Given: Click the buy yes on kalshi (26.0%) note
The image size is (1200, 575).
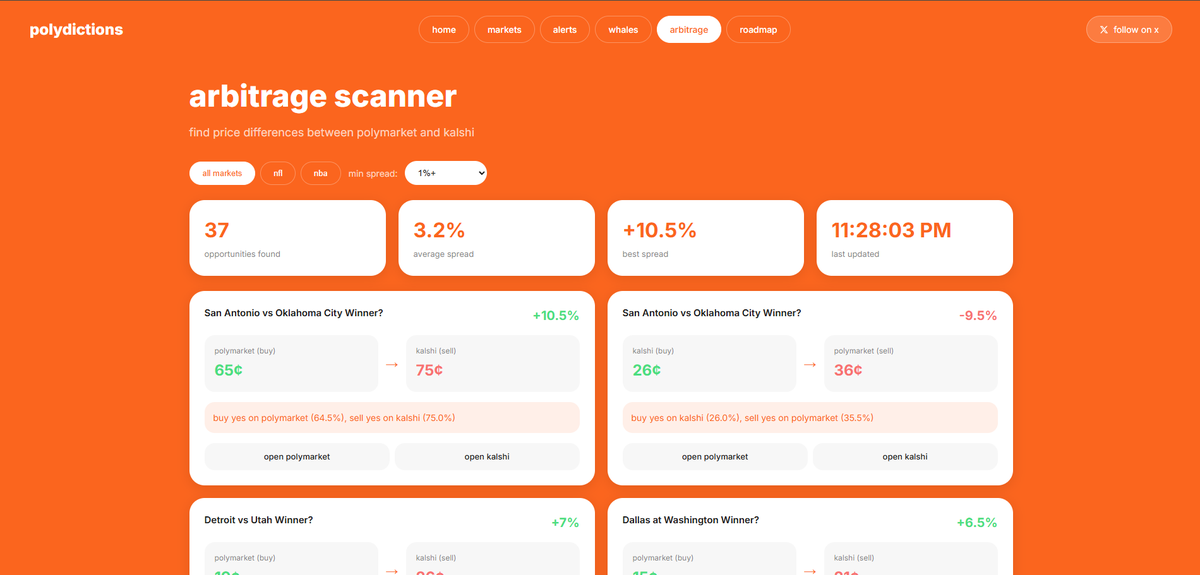Looking at the screenshot, I should tap(810, 418).
